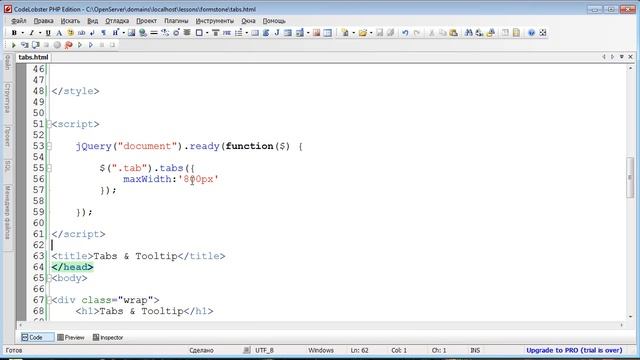Expand the dropdown arrow beside Italic
The height and width of the screenshot is (360, 640).
40,33
